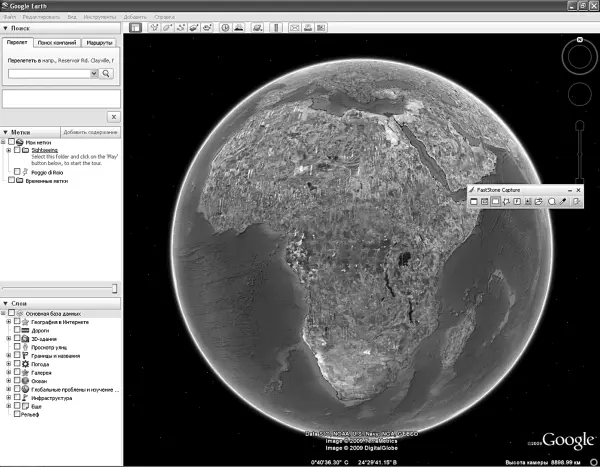Toggle the Foggio di Roio placemark checkbox

(x=17, y=171)
